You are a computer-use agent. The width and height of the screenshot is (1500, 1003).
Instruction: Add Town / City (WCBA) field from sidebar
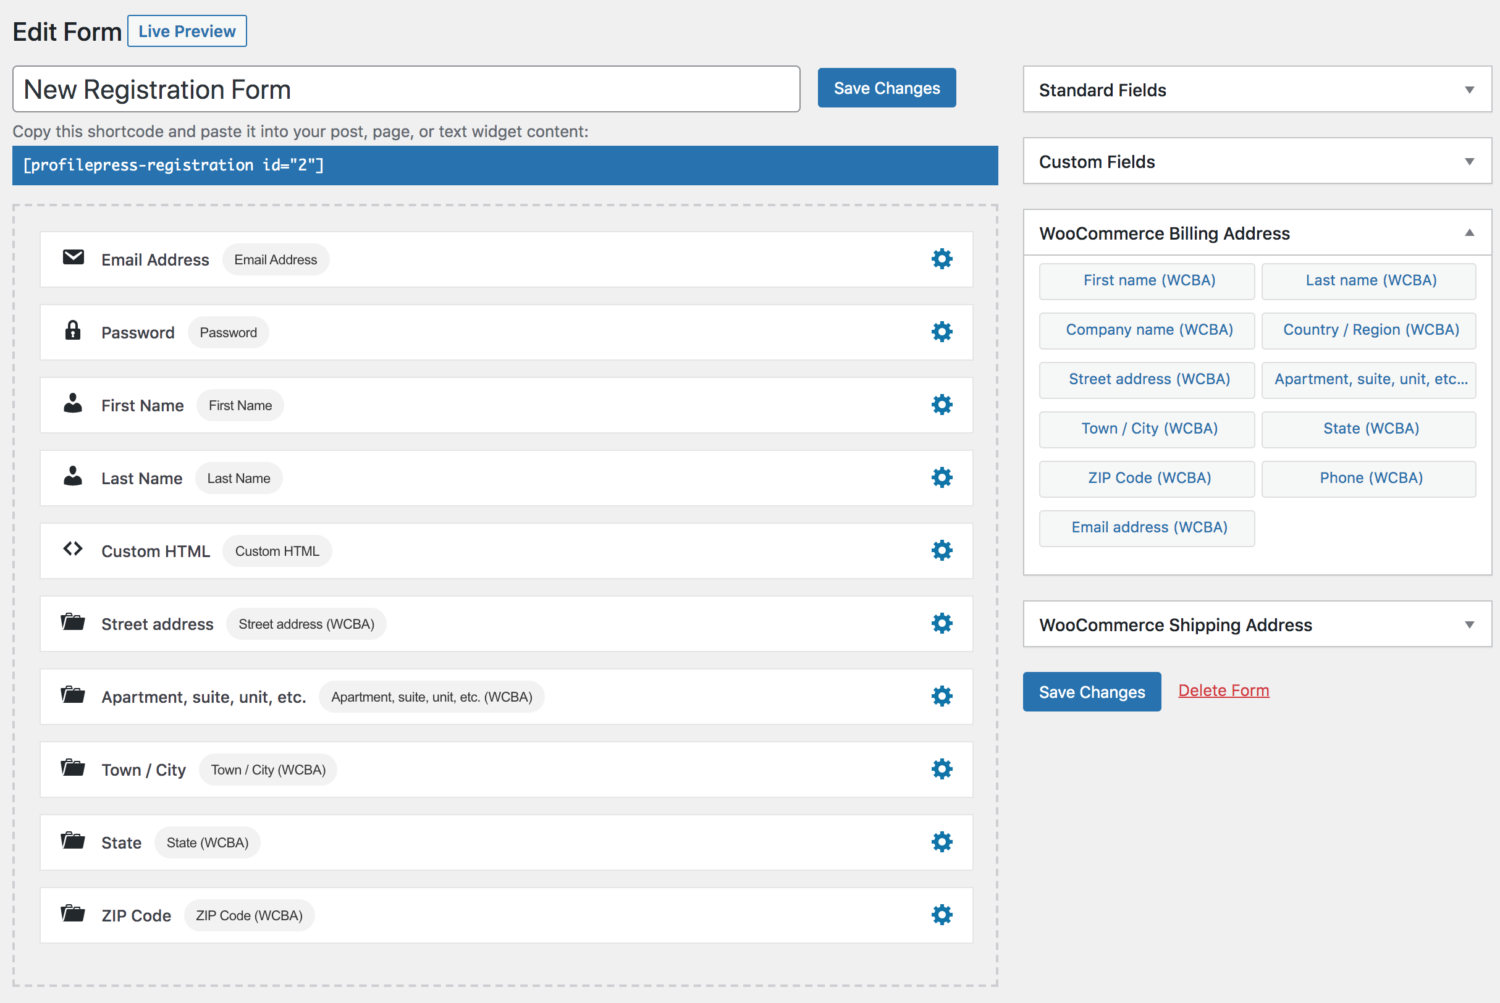tap(1147, 429)
